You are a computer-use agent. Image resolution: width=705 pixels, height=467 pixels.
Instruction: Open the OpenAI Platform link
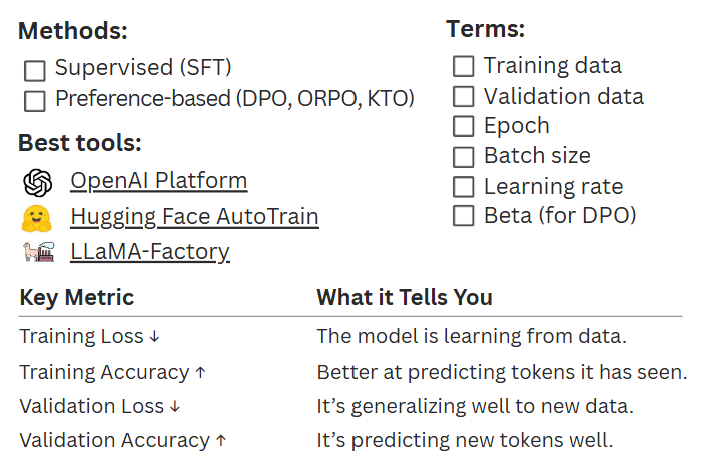click(158, 182)
